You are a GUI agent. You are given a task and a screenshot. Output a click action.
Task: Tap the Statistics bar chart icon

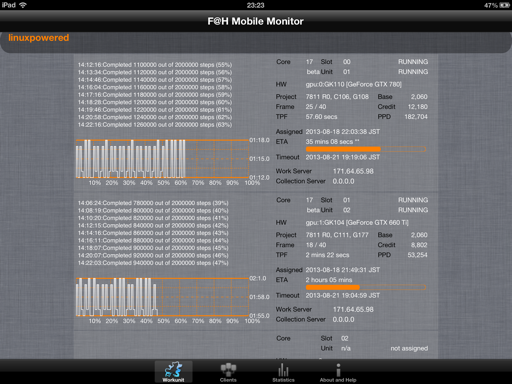[x=283, y=369]
